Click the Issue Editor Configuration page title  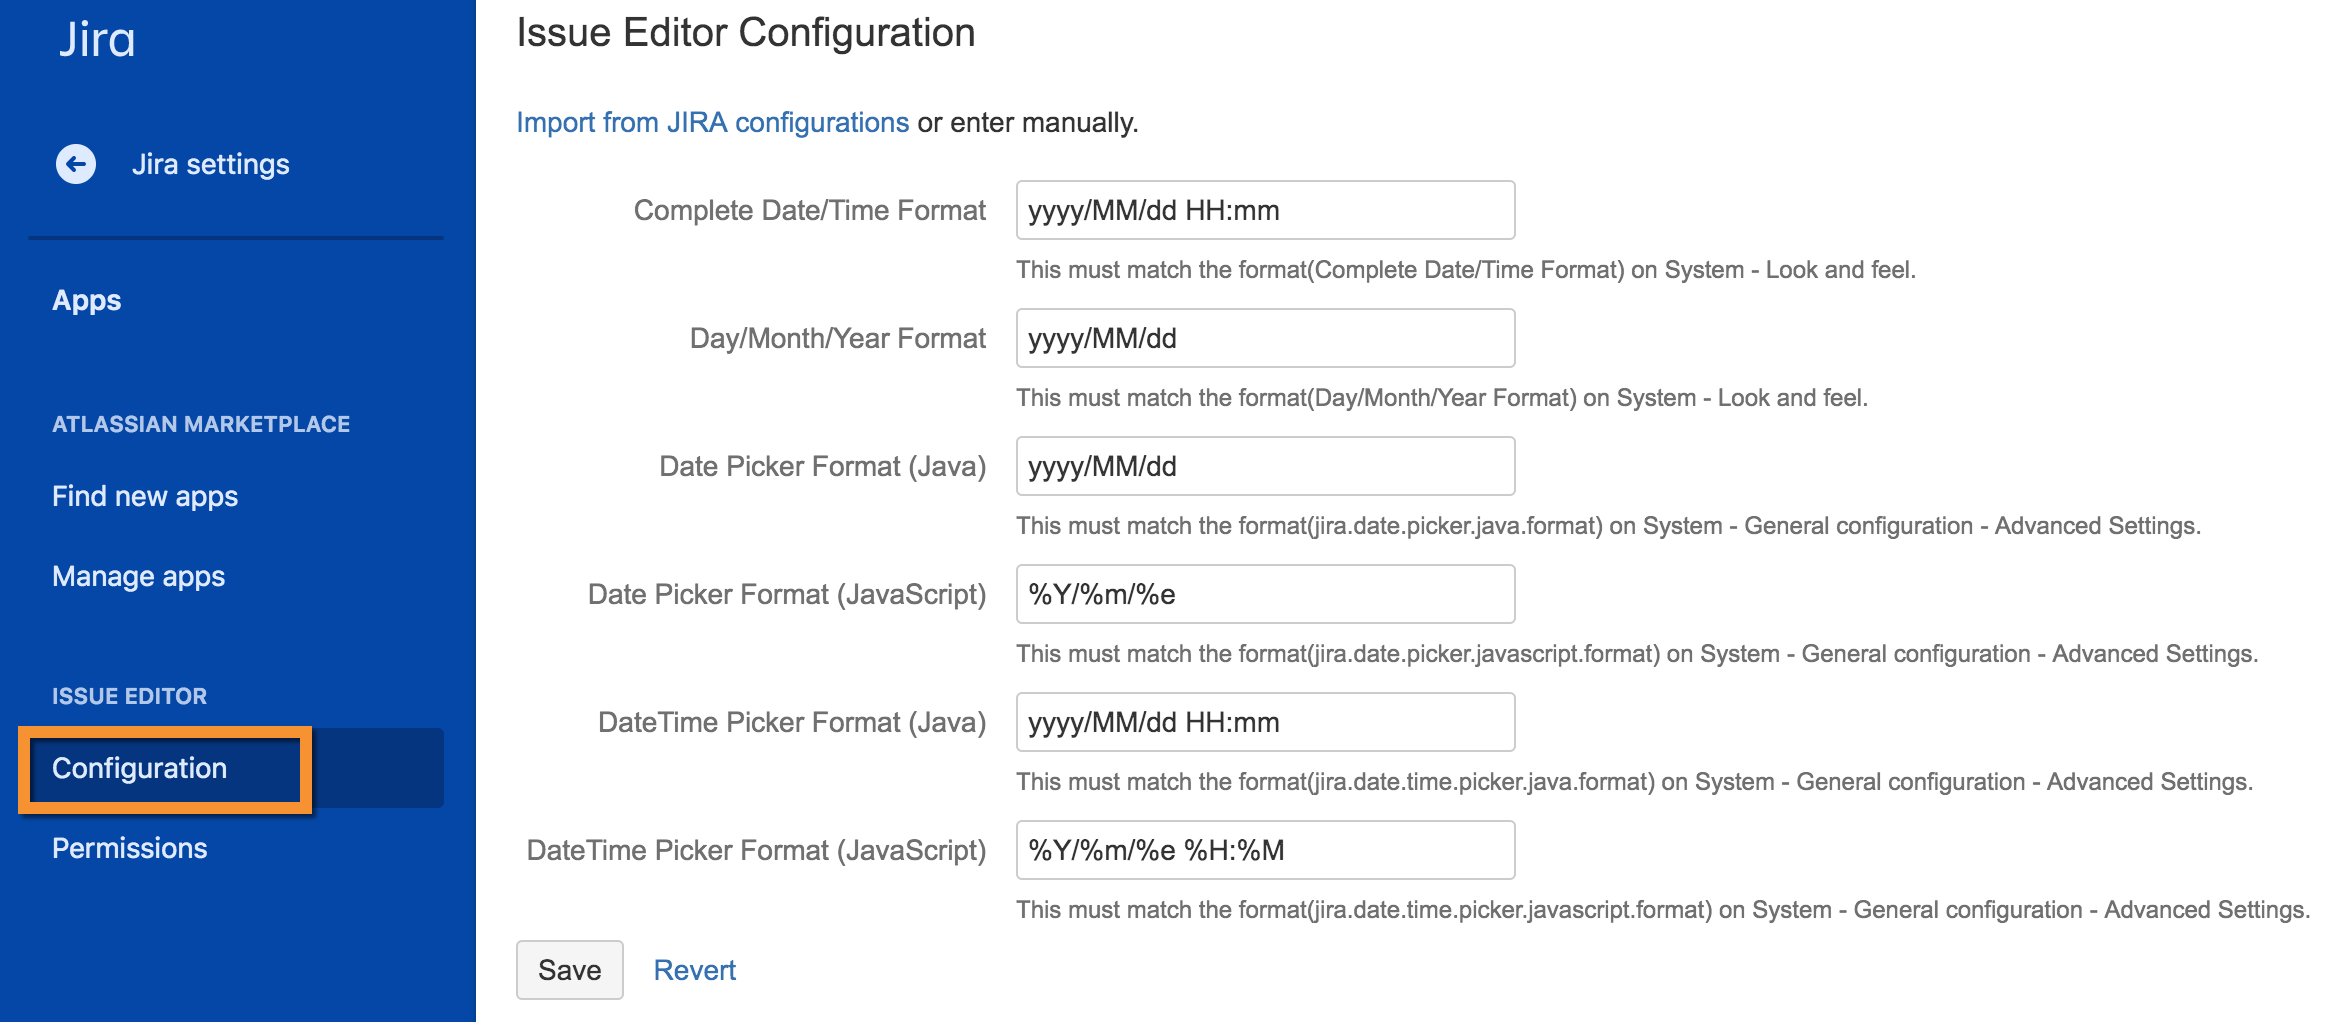[745, 33]
